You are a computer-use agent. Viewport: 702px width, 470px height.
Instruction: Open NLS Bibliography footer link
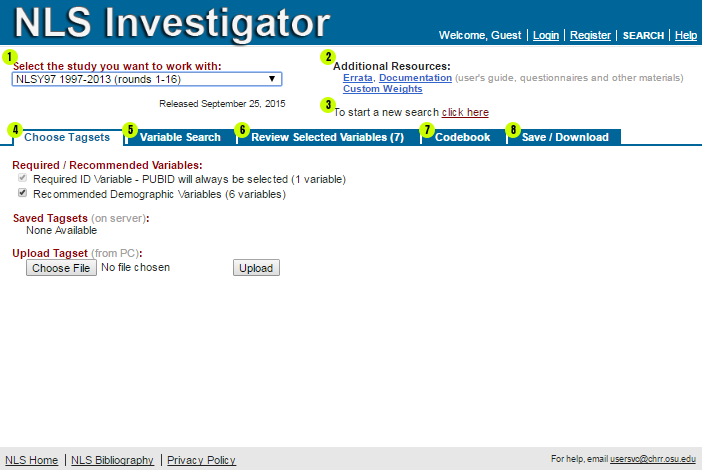click(x=112, y=460)
